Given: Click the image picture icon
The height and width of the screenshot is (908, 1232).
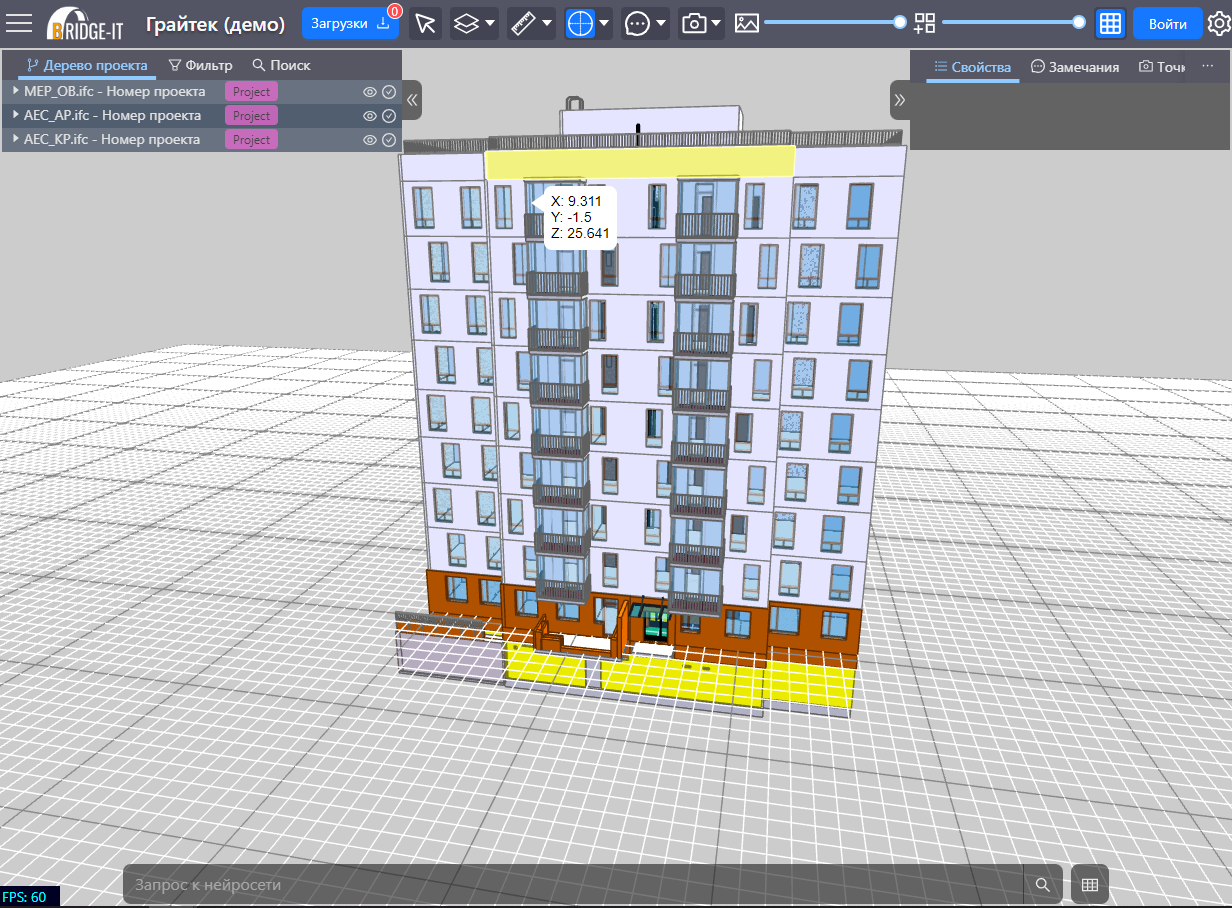Looking at the screenshot, I should point(746,23).
